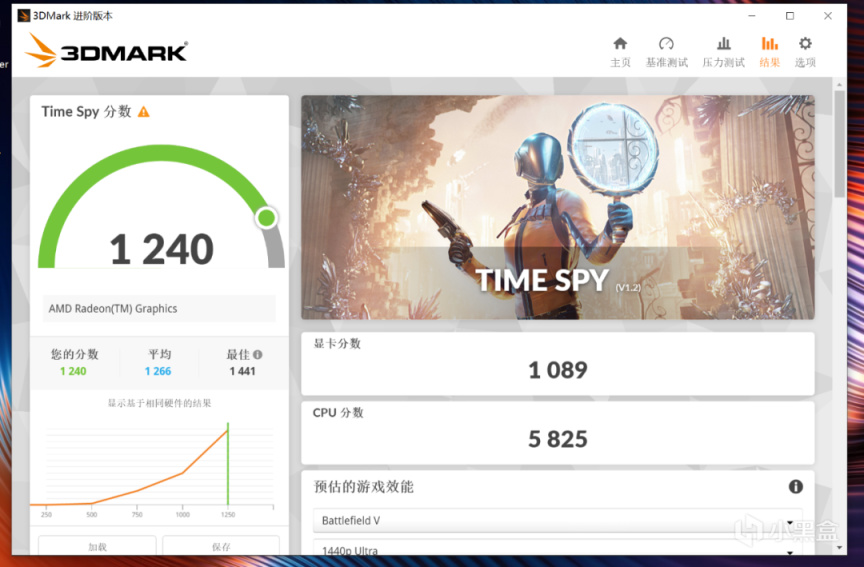Switch to the 结果 results tab

(x=769, y=52)
